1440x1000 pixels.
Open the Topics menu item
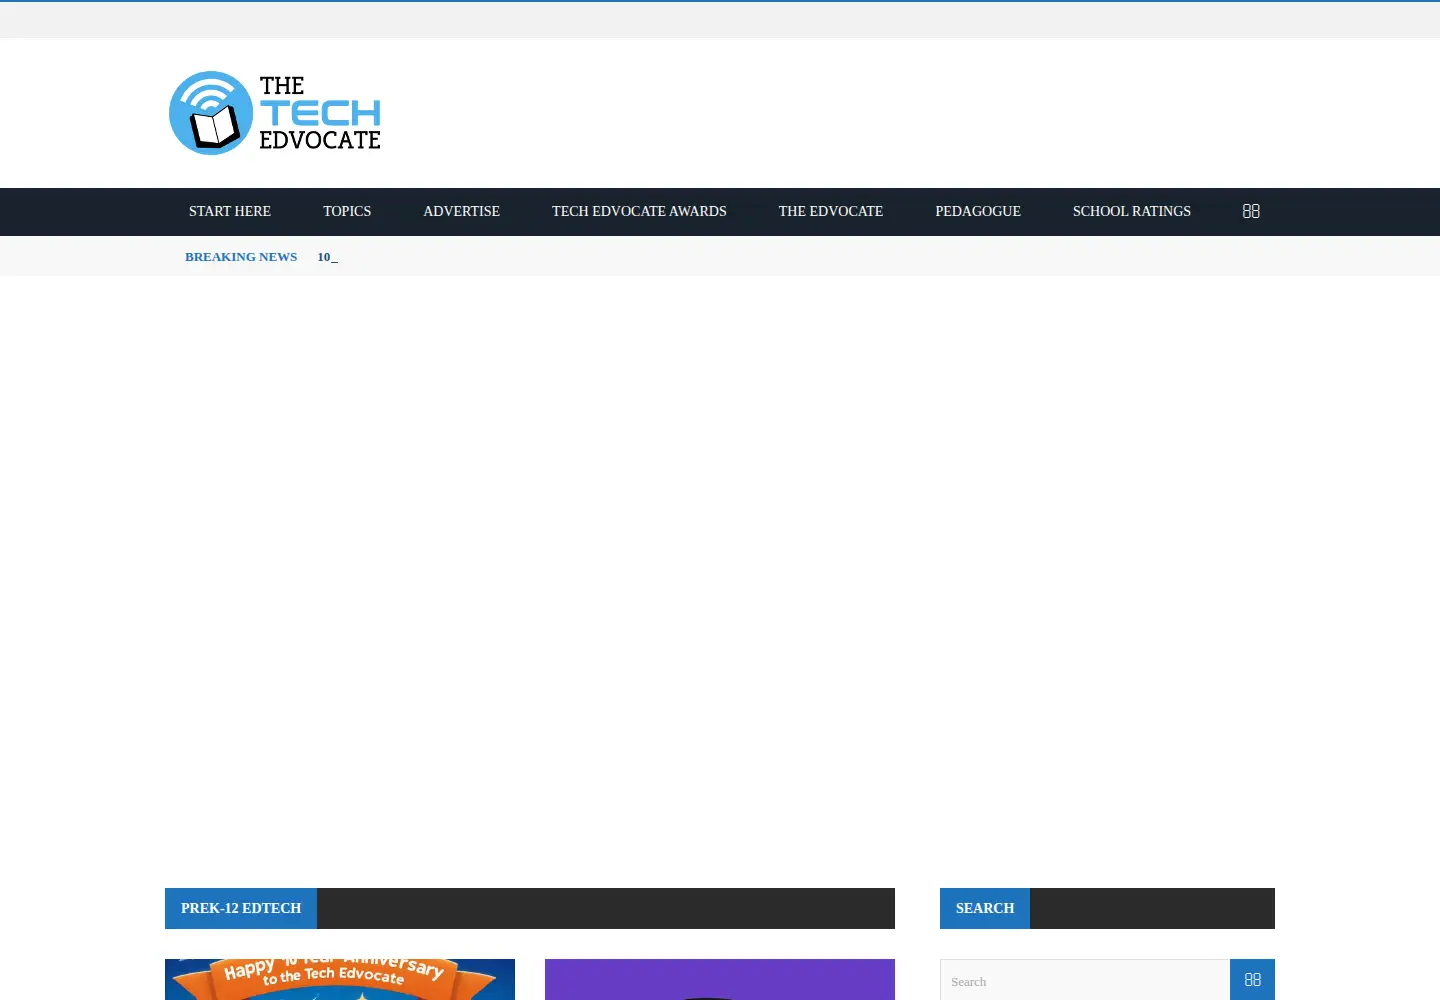(347, 211)
